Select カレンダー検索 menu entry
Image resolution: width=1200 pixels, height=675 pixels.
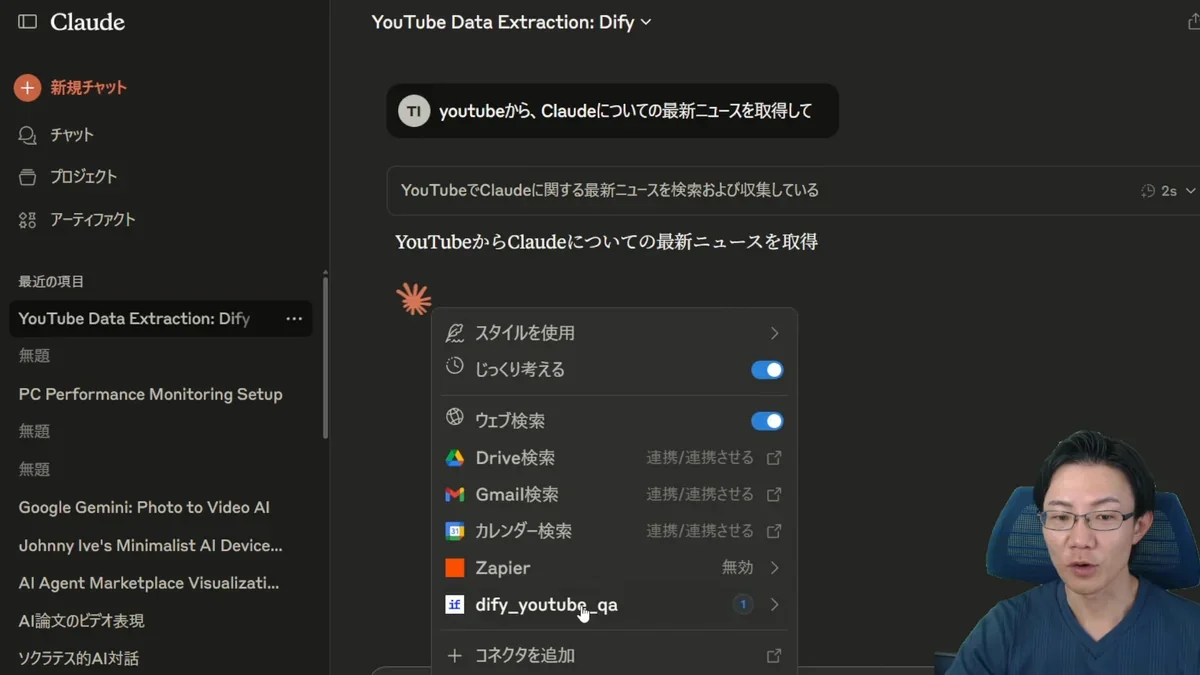click(614, 531)
